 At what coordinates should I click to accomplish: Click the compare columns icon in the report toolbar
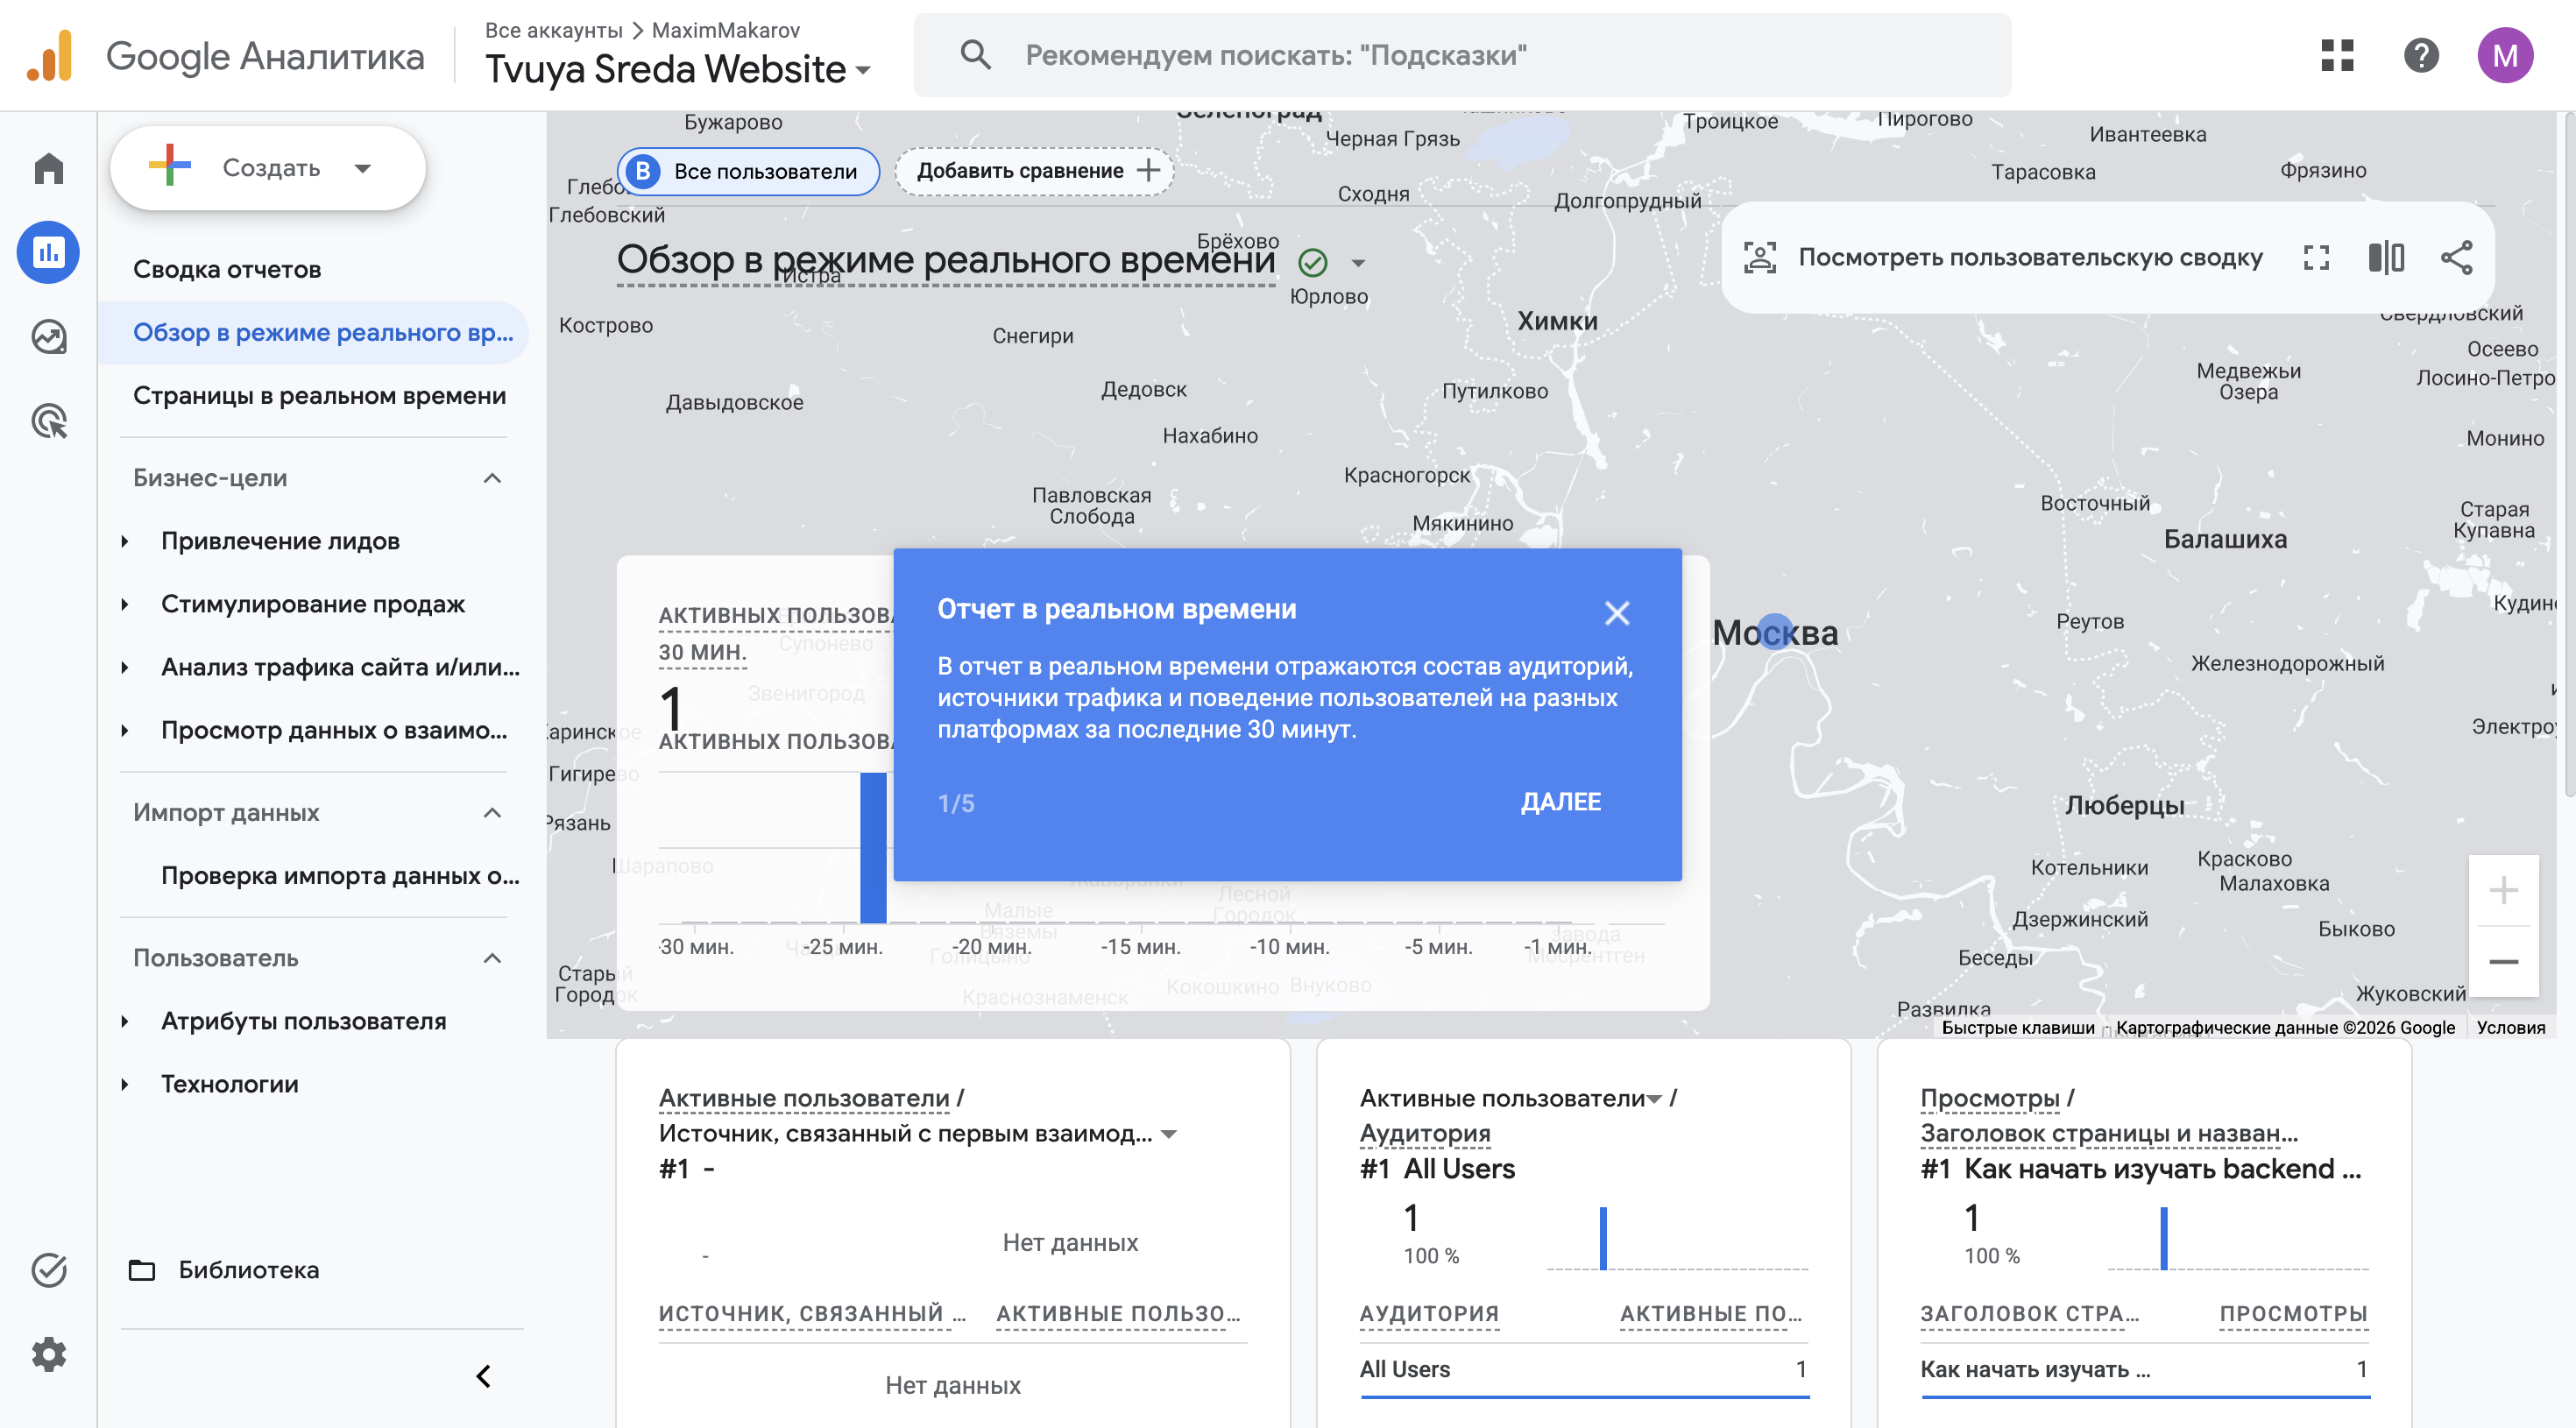2386,258
